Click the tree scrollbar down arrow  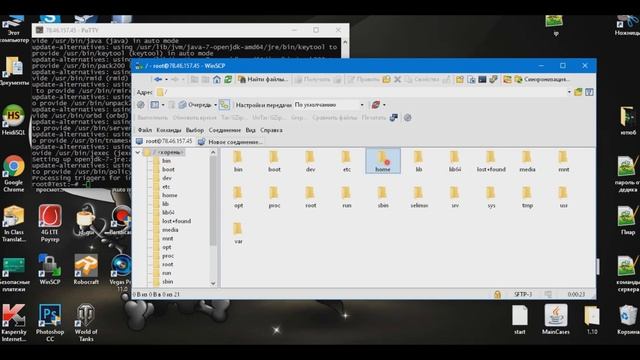213,283
